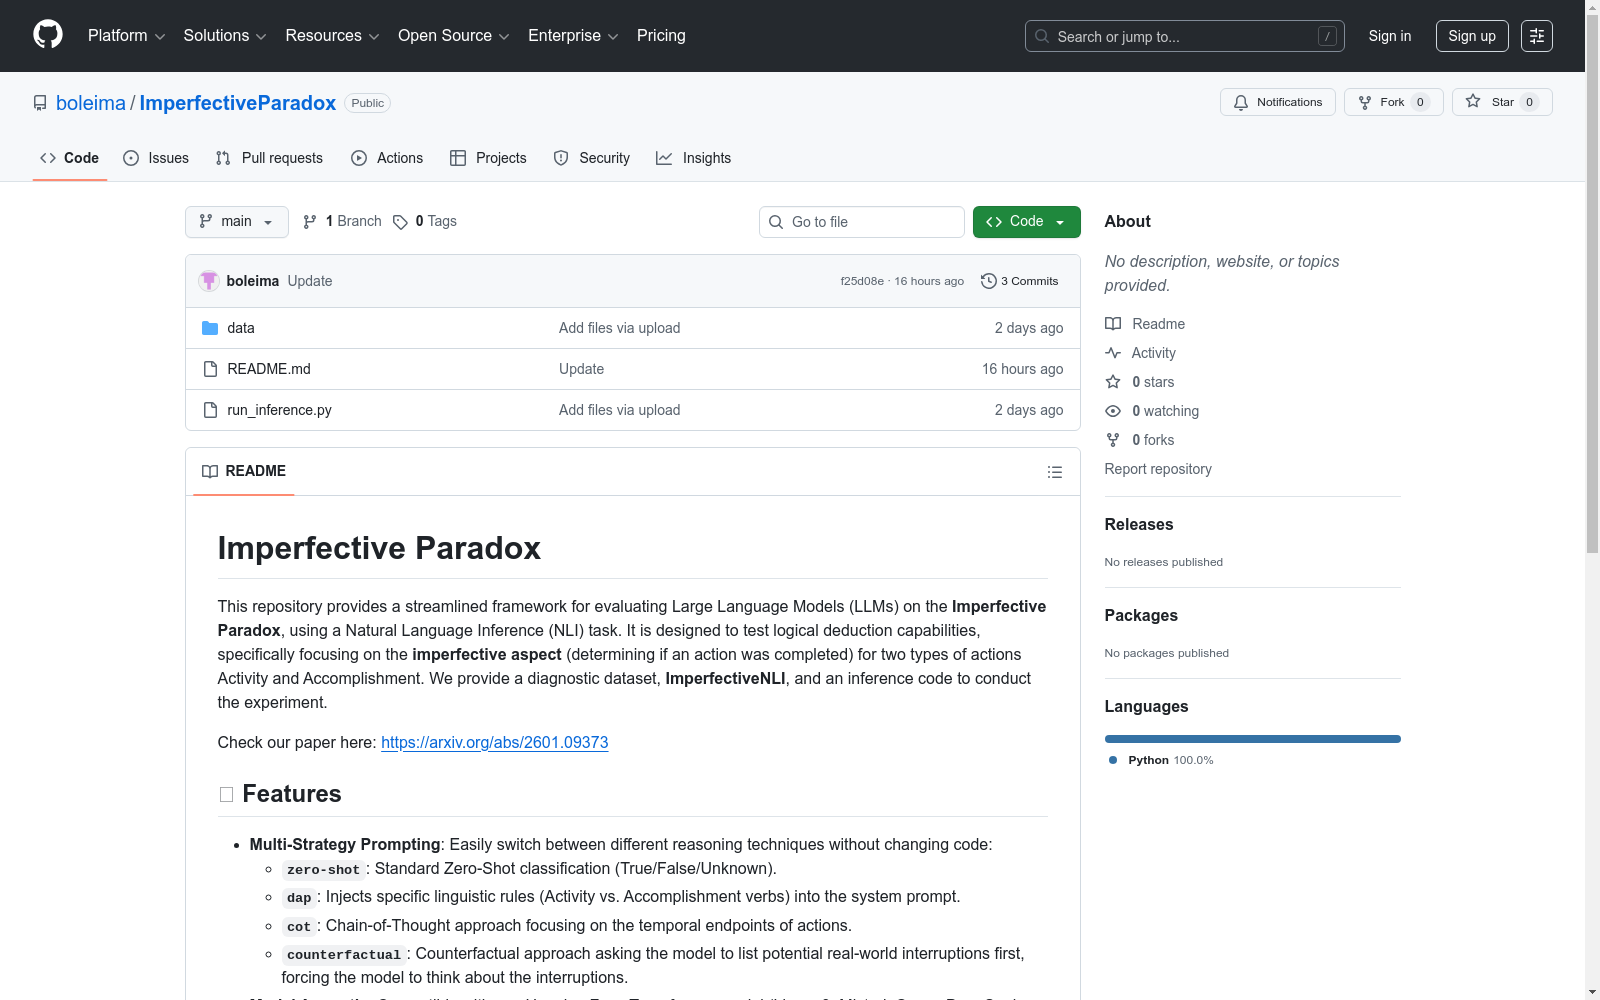The width and height of the screenshot is (1600, 1000).
Task: Click the Python language bar
Action: point(1253,739)
